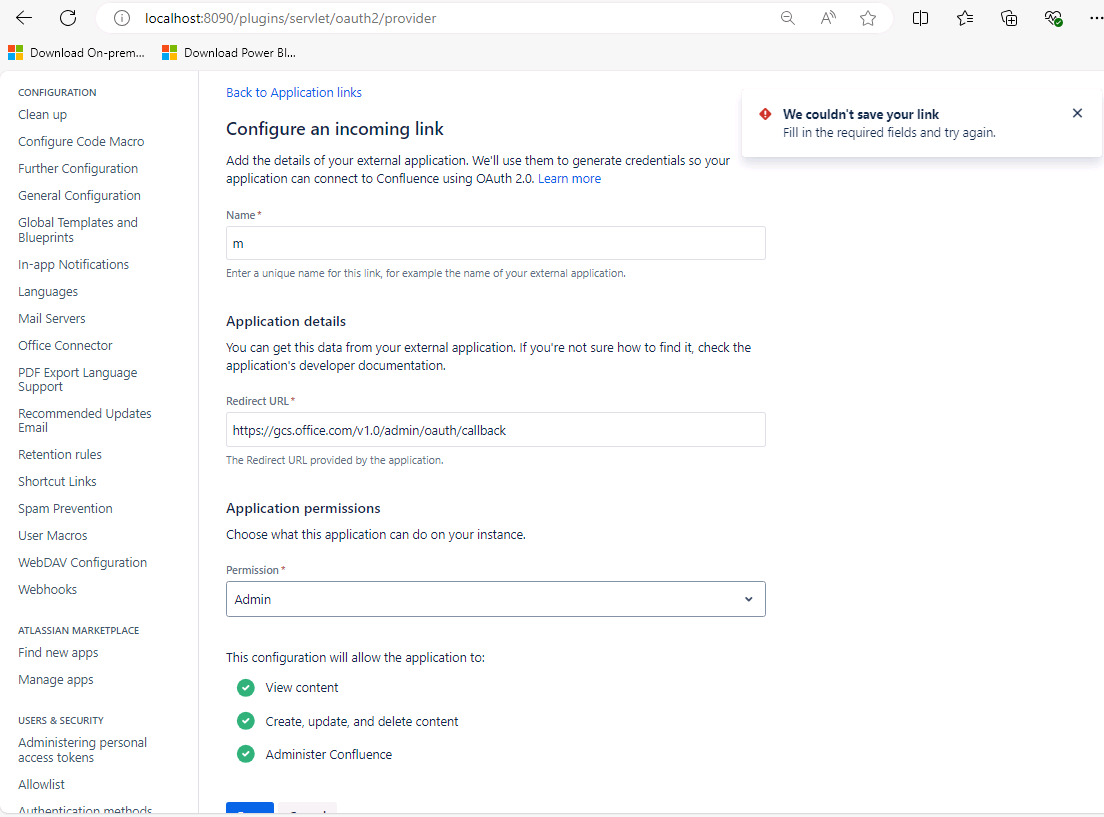Screen dimensions: 1104x817
Task: Follow Back to Application links
Action: coord(294,93)
